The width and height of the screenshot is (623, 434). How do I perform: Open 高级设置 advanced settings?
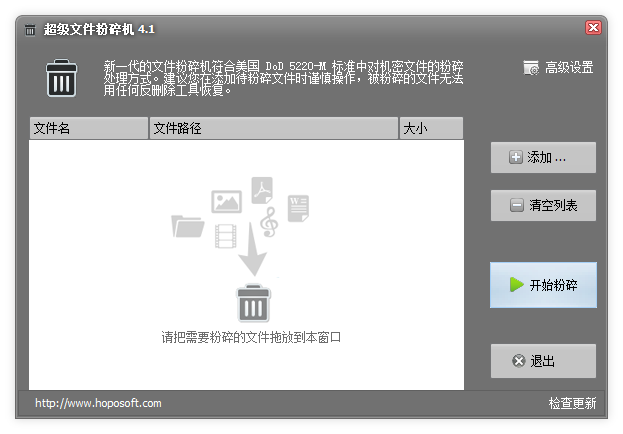click(x=559, y=68)
